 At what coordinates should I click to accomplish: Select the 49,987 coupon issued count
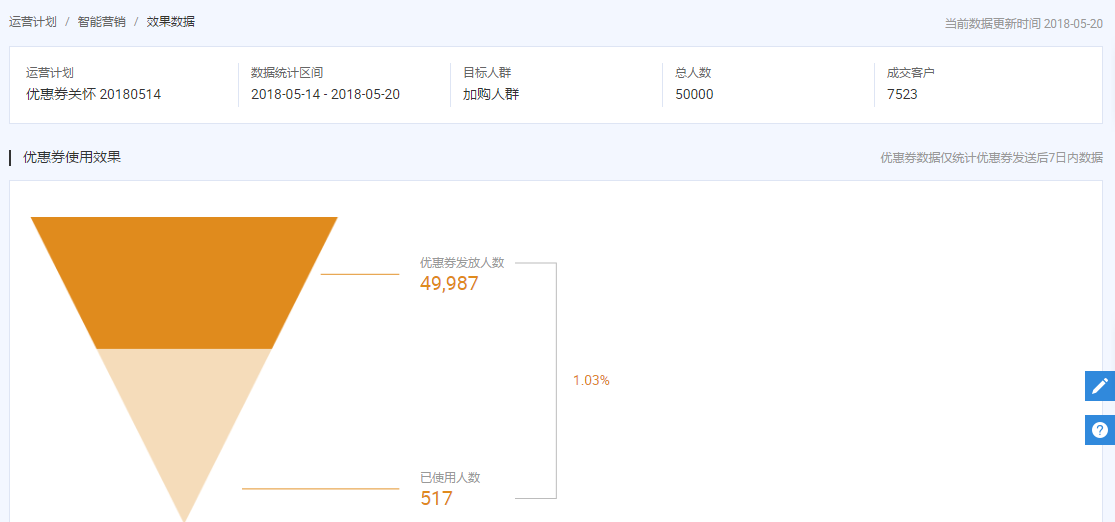449,284
